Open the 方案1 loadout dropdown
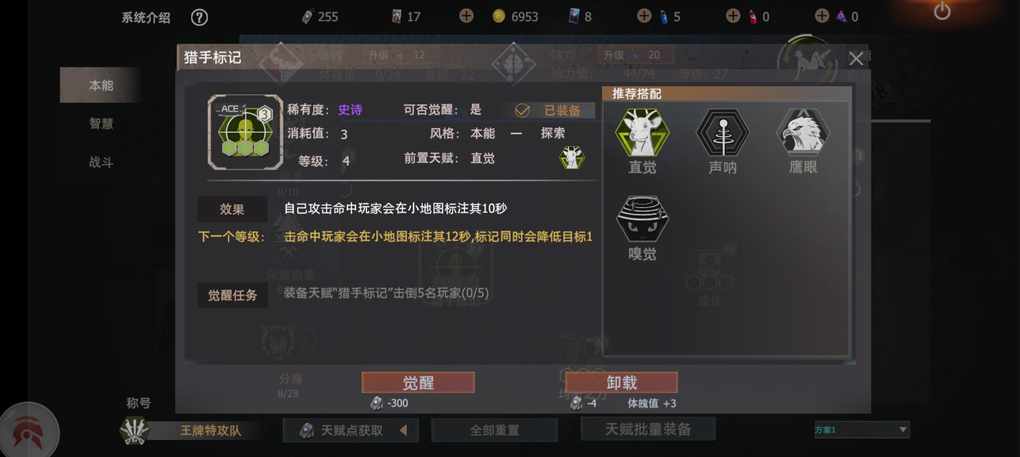 click(x=862, y=429)
